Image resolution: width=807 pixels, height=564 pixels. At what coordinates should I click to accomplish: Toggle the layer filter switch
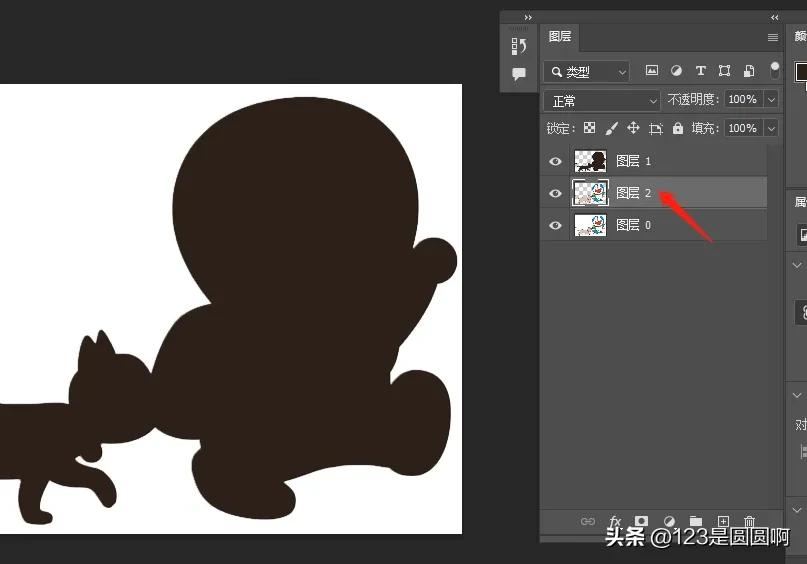click(775, 71)
